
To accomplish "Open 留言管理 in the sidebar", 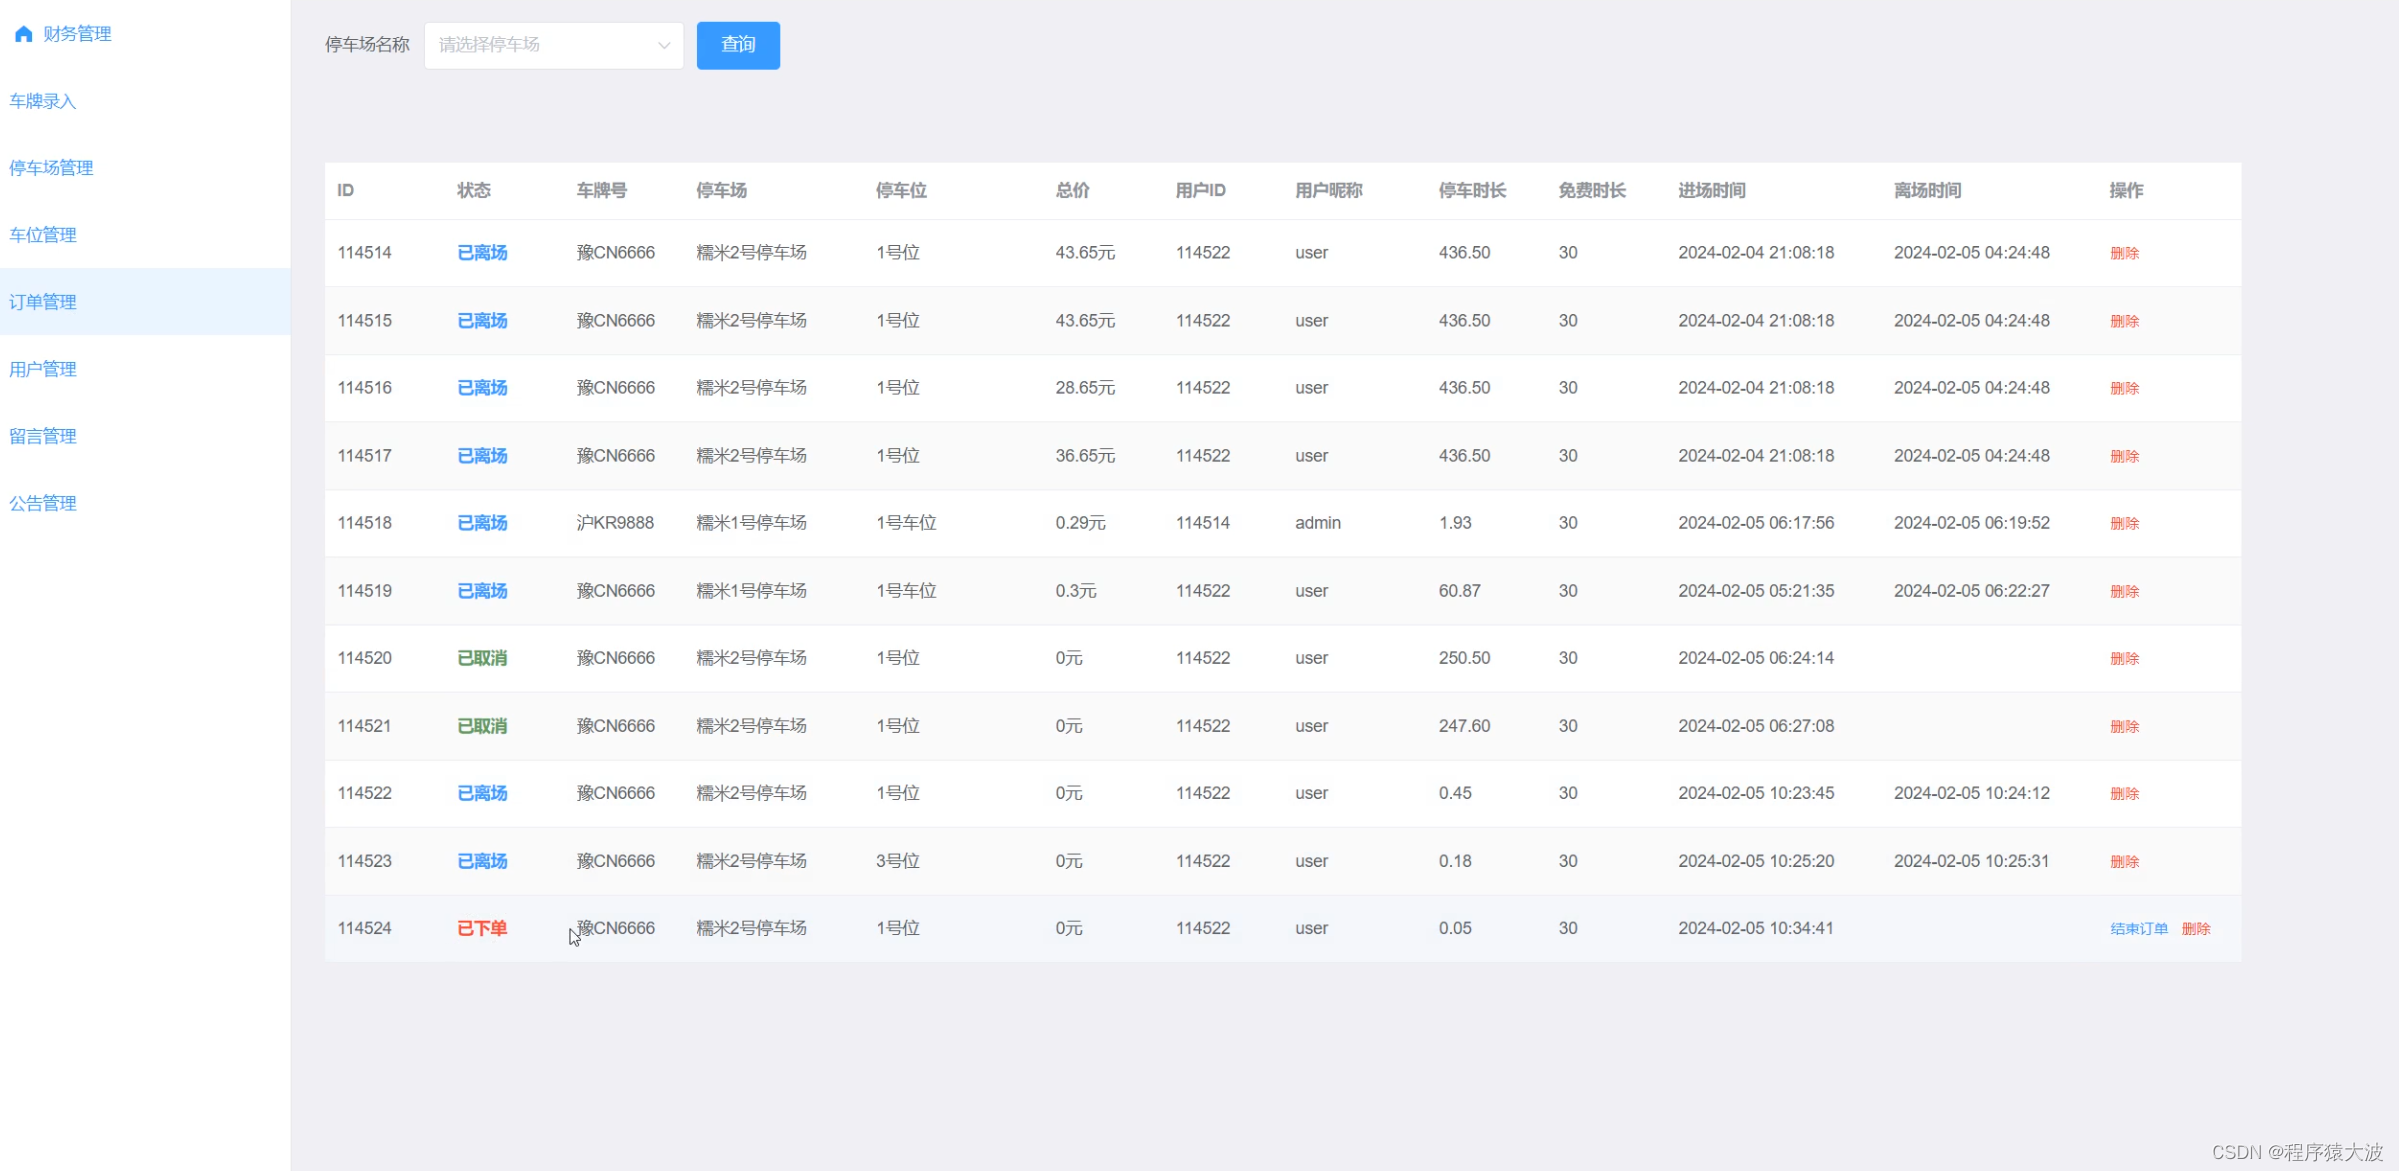I will 43,436.
